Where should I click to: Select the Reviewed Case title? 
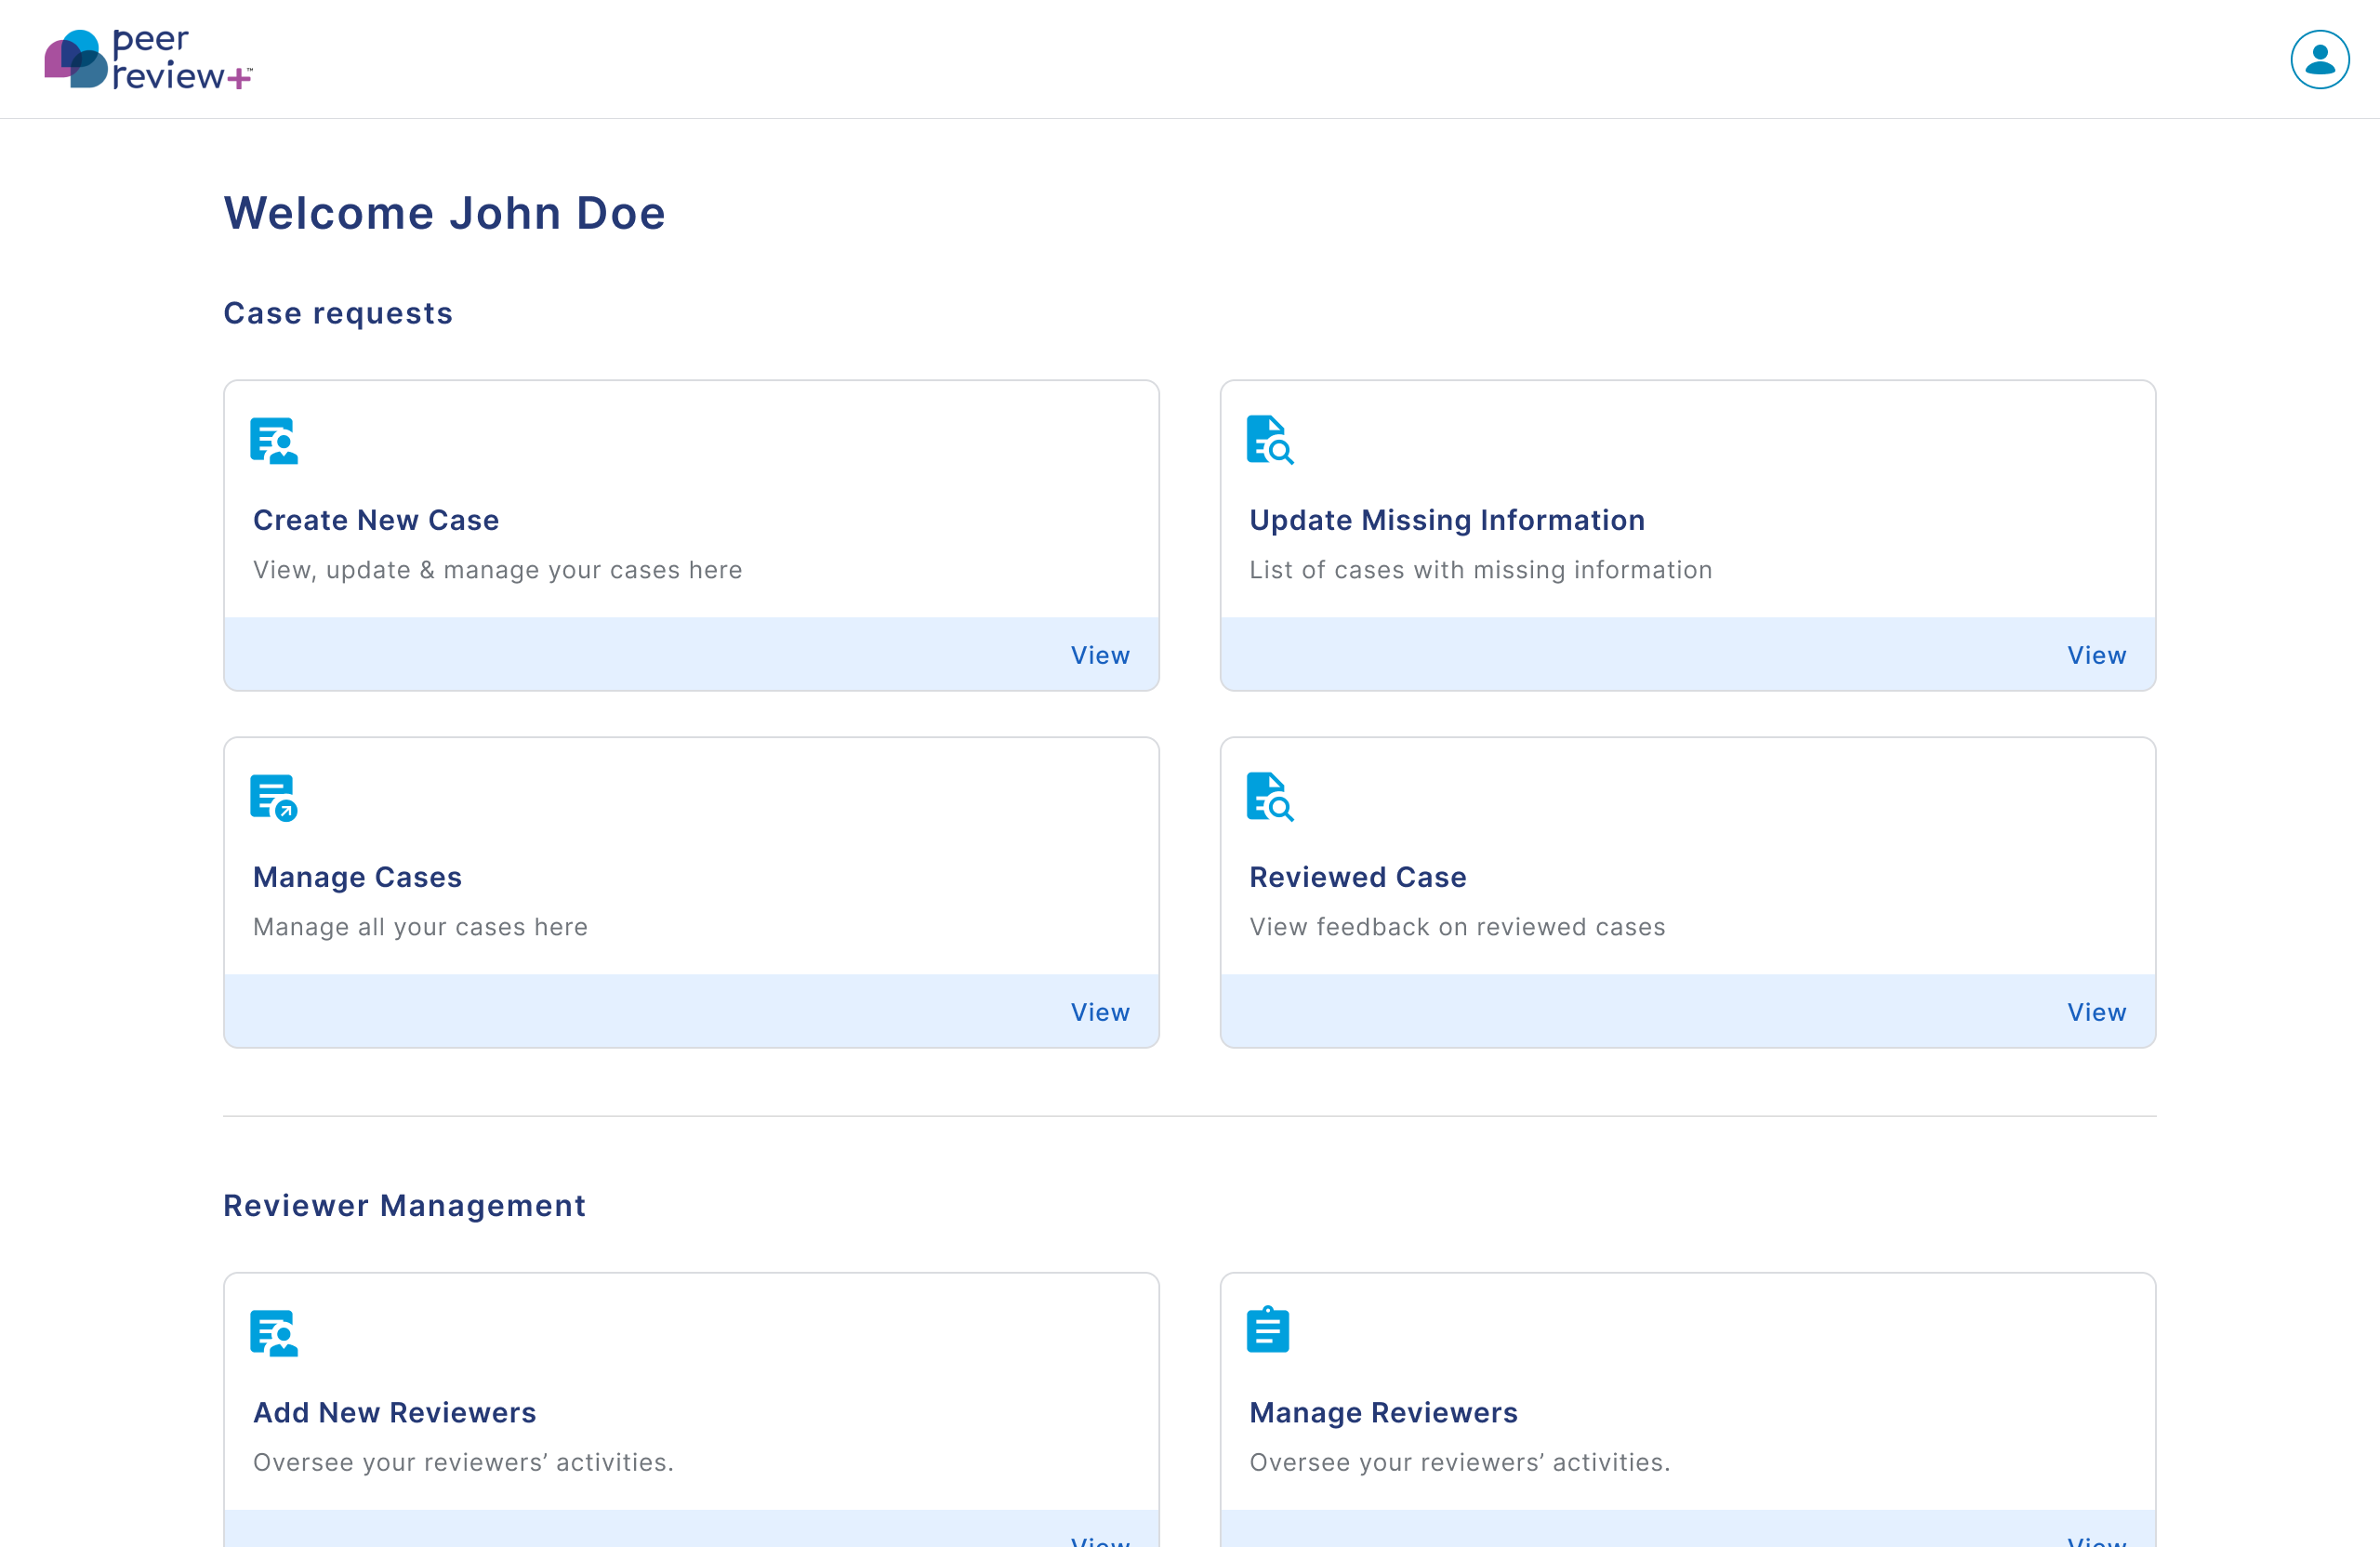click(x=1357, y=877)
